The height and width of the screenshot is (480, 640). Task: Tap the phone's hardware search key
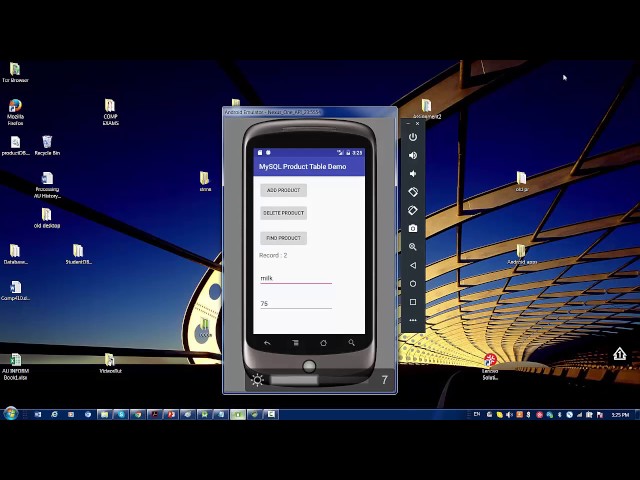pyautogui.click(x=351, y=343)
